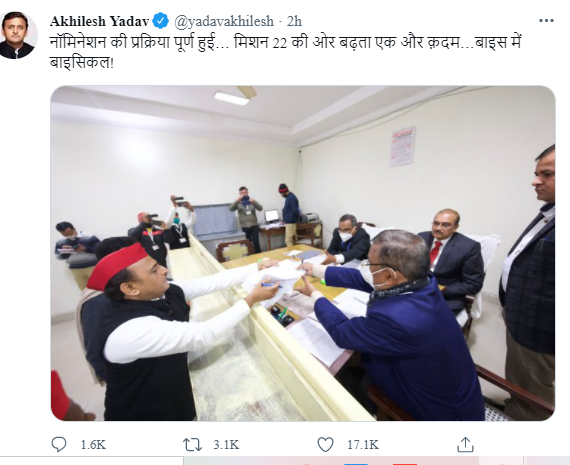
Task: Open the 2h tweet timestamp
Action: 294,21
